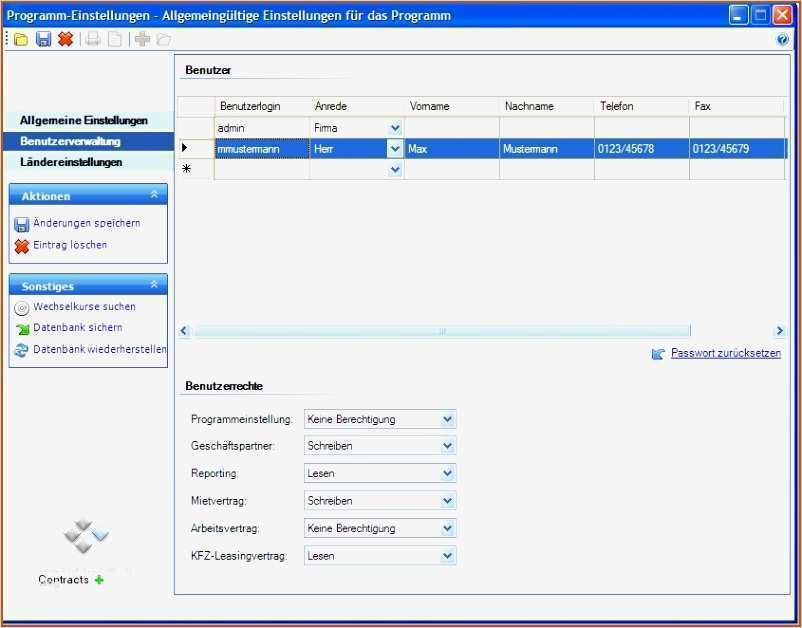
Task: Click the save floppy disk toolbar icon
Action: point(43,39)
